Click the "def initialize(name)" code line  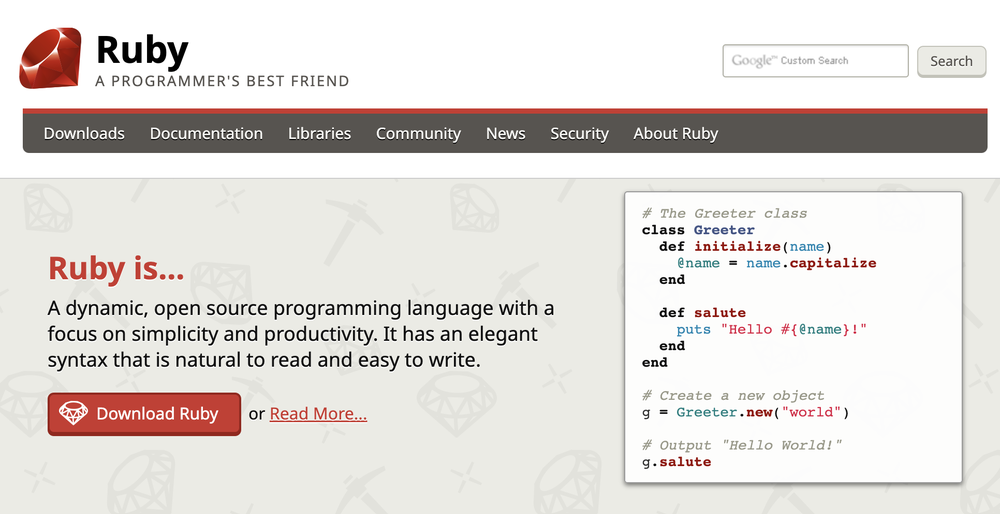click(x=746, y=246)
